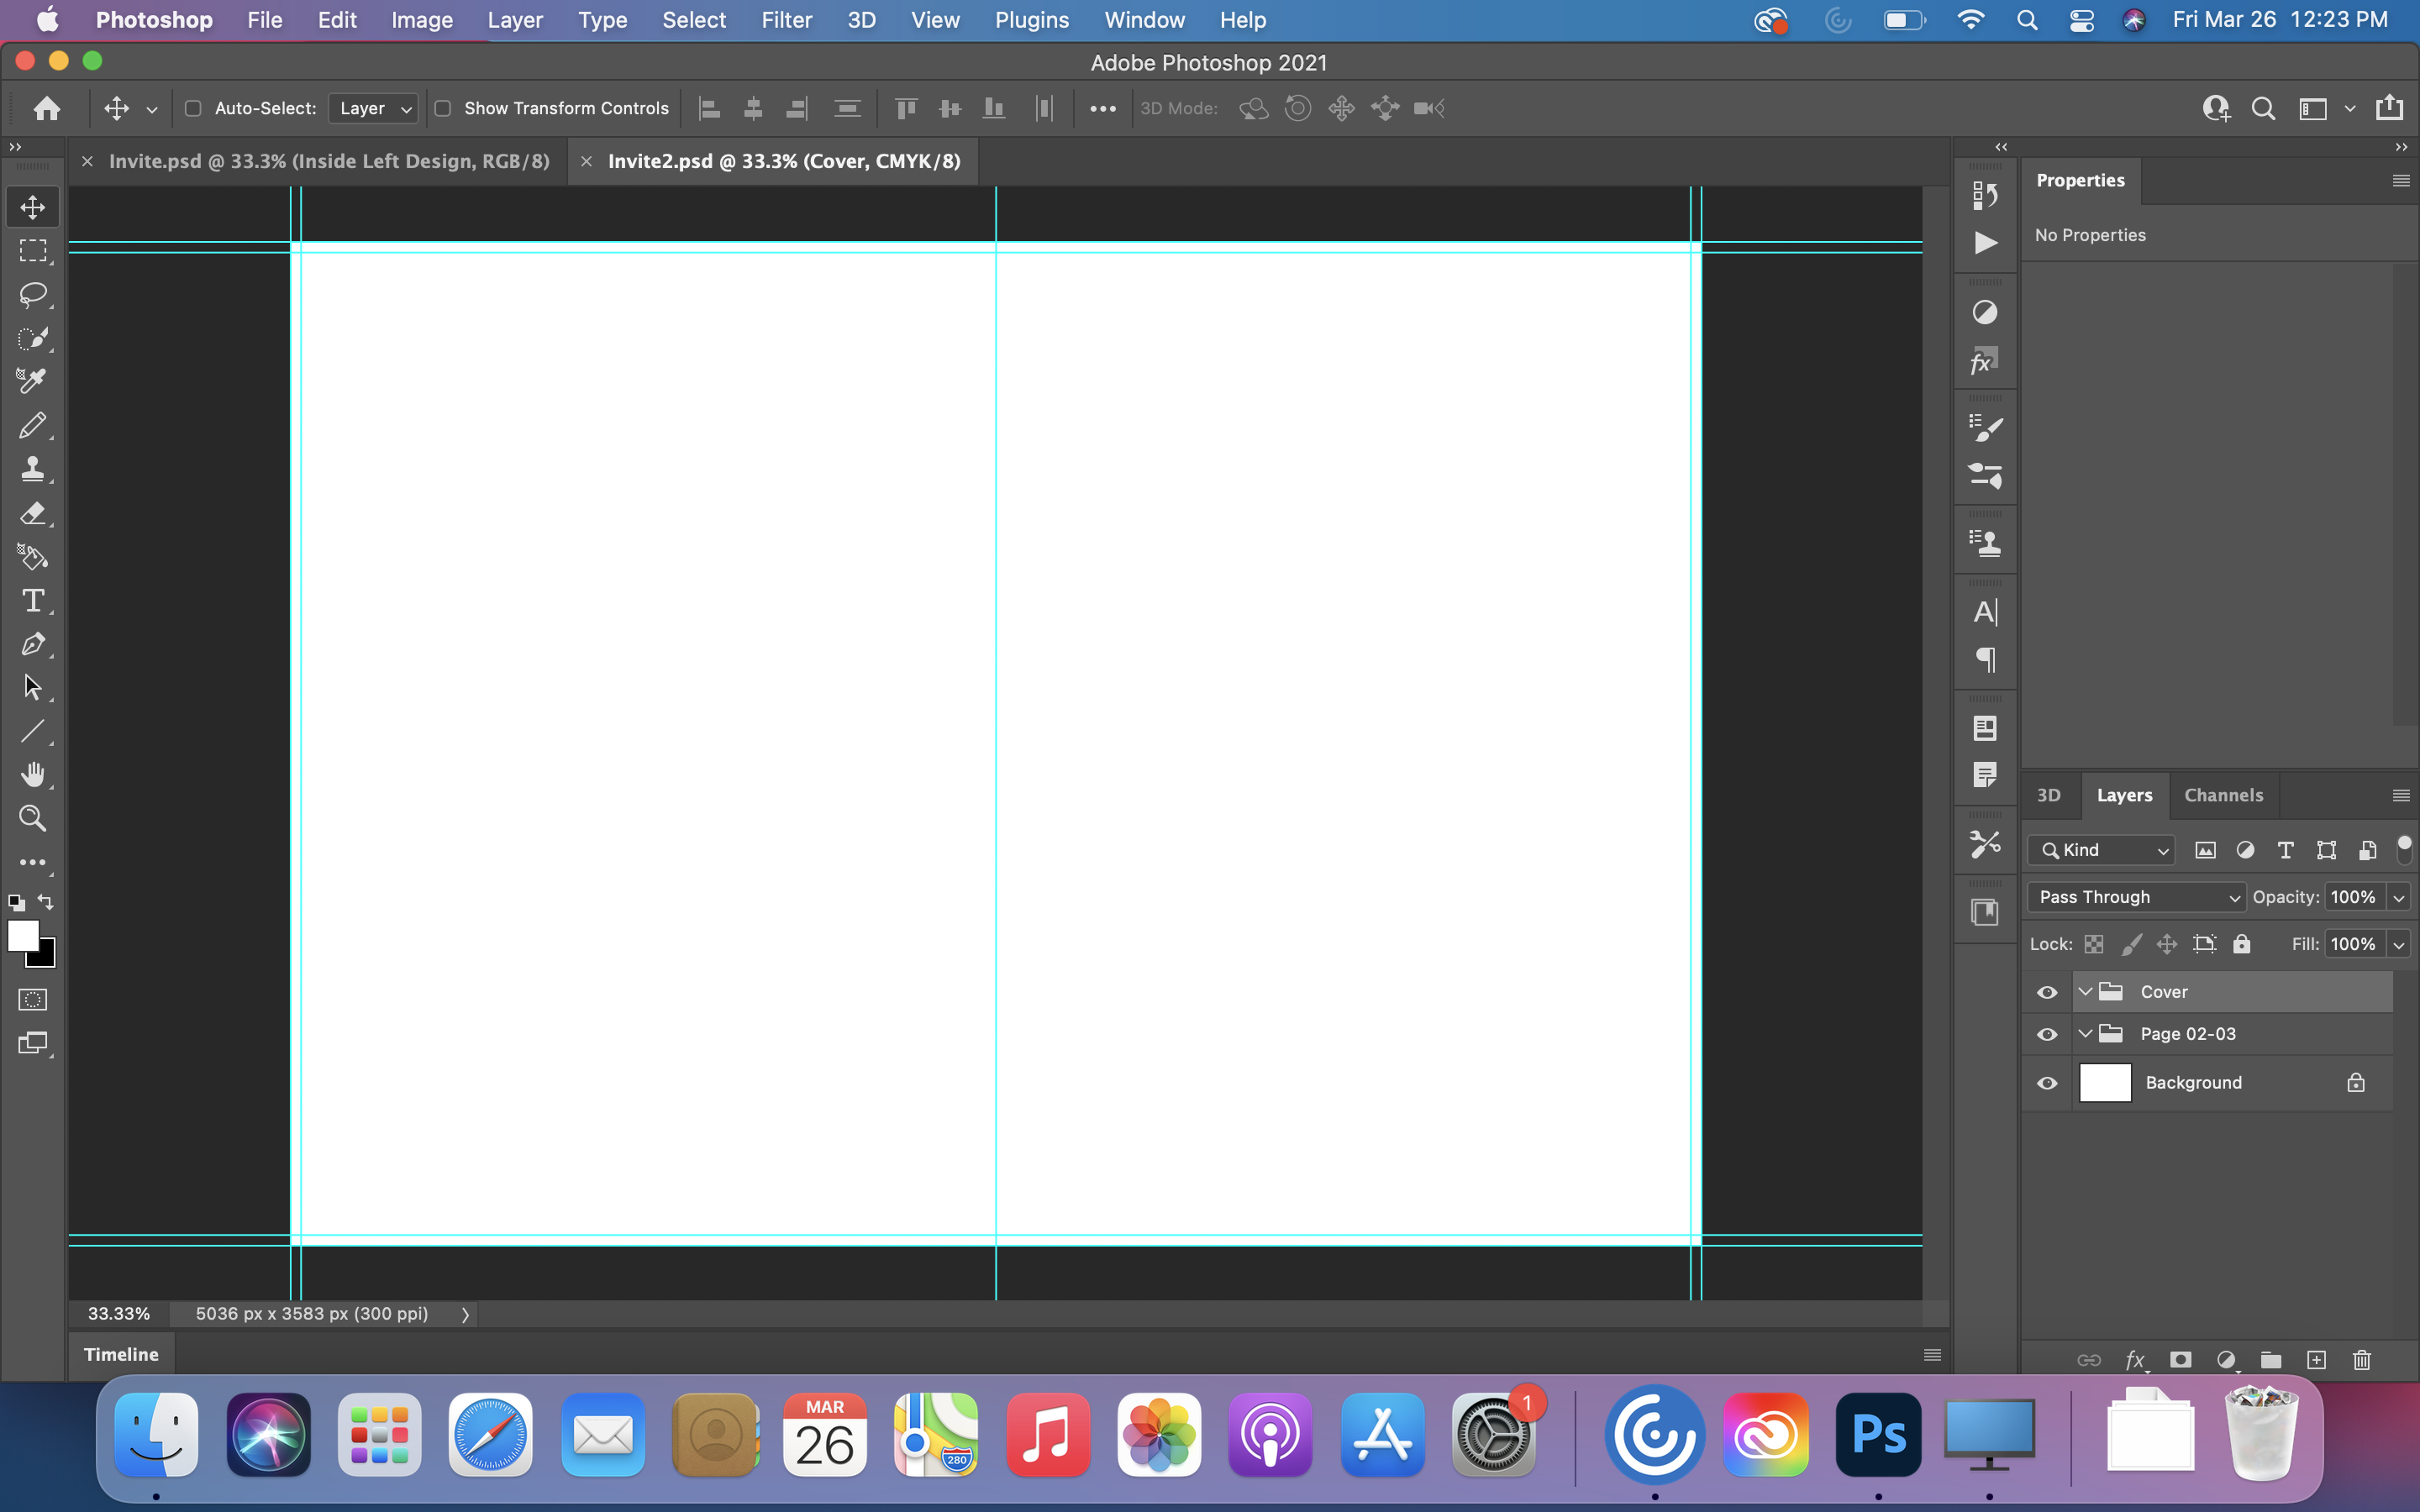This screenshot has width=2420, height=1512.
Task: Enable Show Transform Controls checkbox
Action: pyautogui.click(x=443, y=108)
